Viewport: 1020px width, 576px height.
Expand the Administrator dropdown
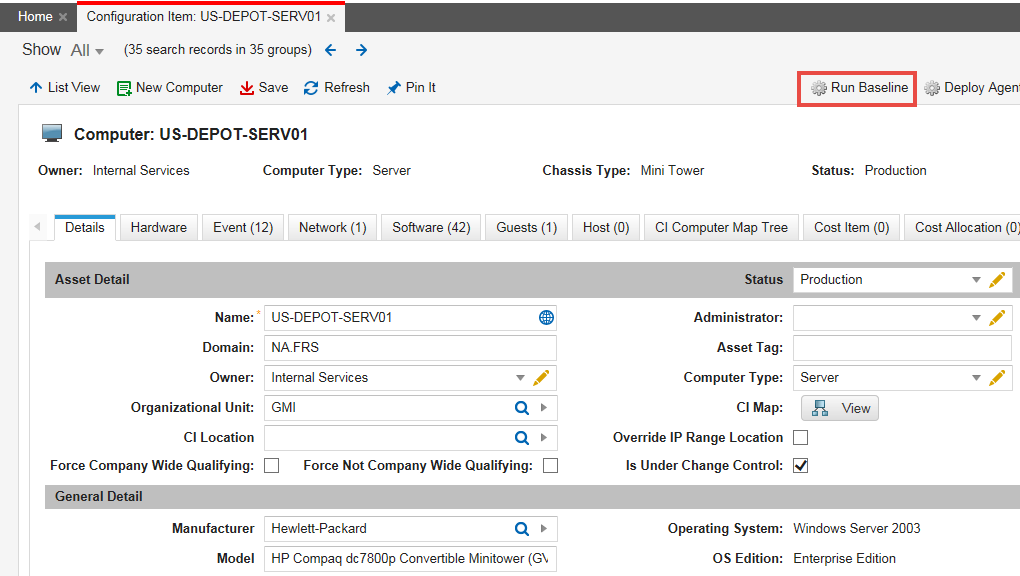tap(976, 318)
